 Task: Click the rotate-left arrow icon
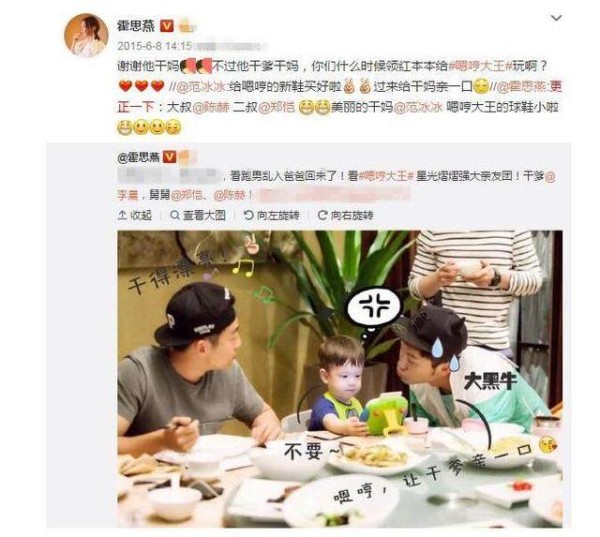click(x=249, y=215)
